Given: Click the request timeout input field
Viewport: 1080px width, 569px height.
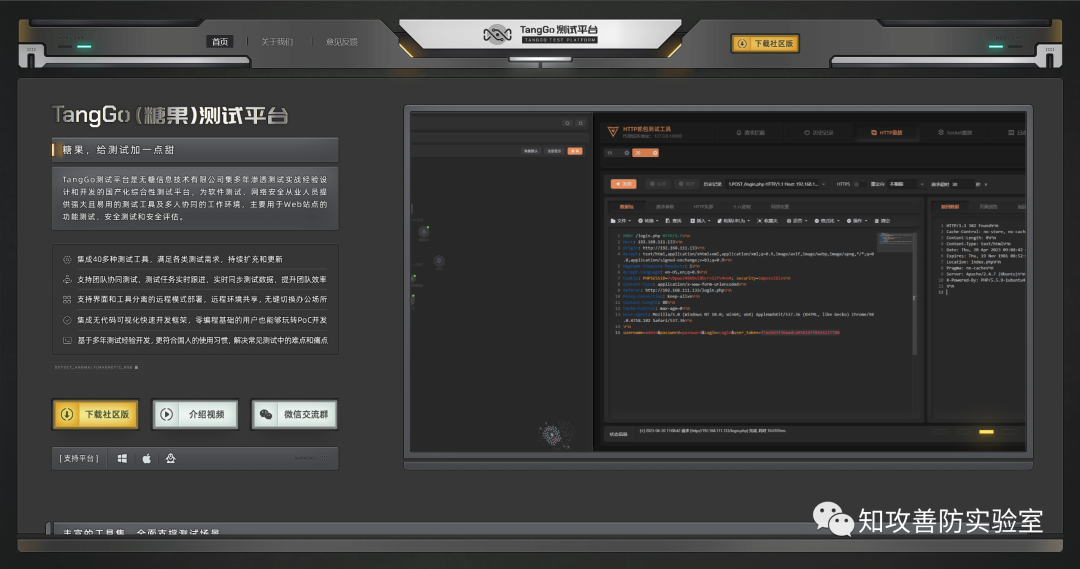Looking at the screenshot, I should tap(962, 184).
